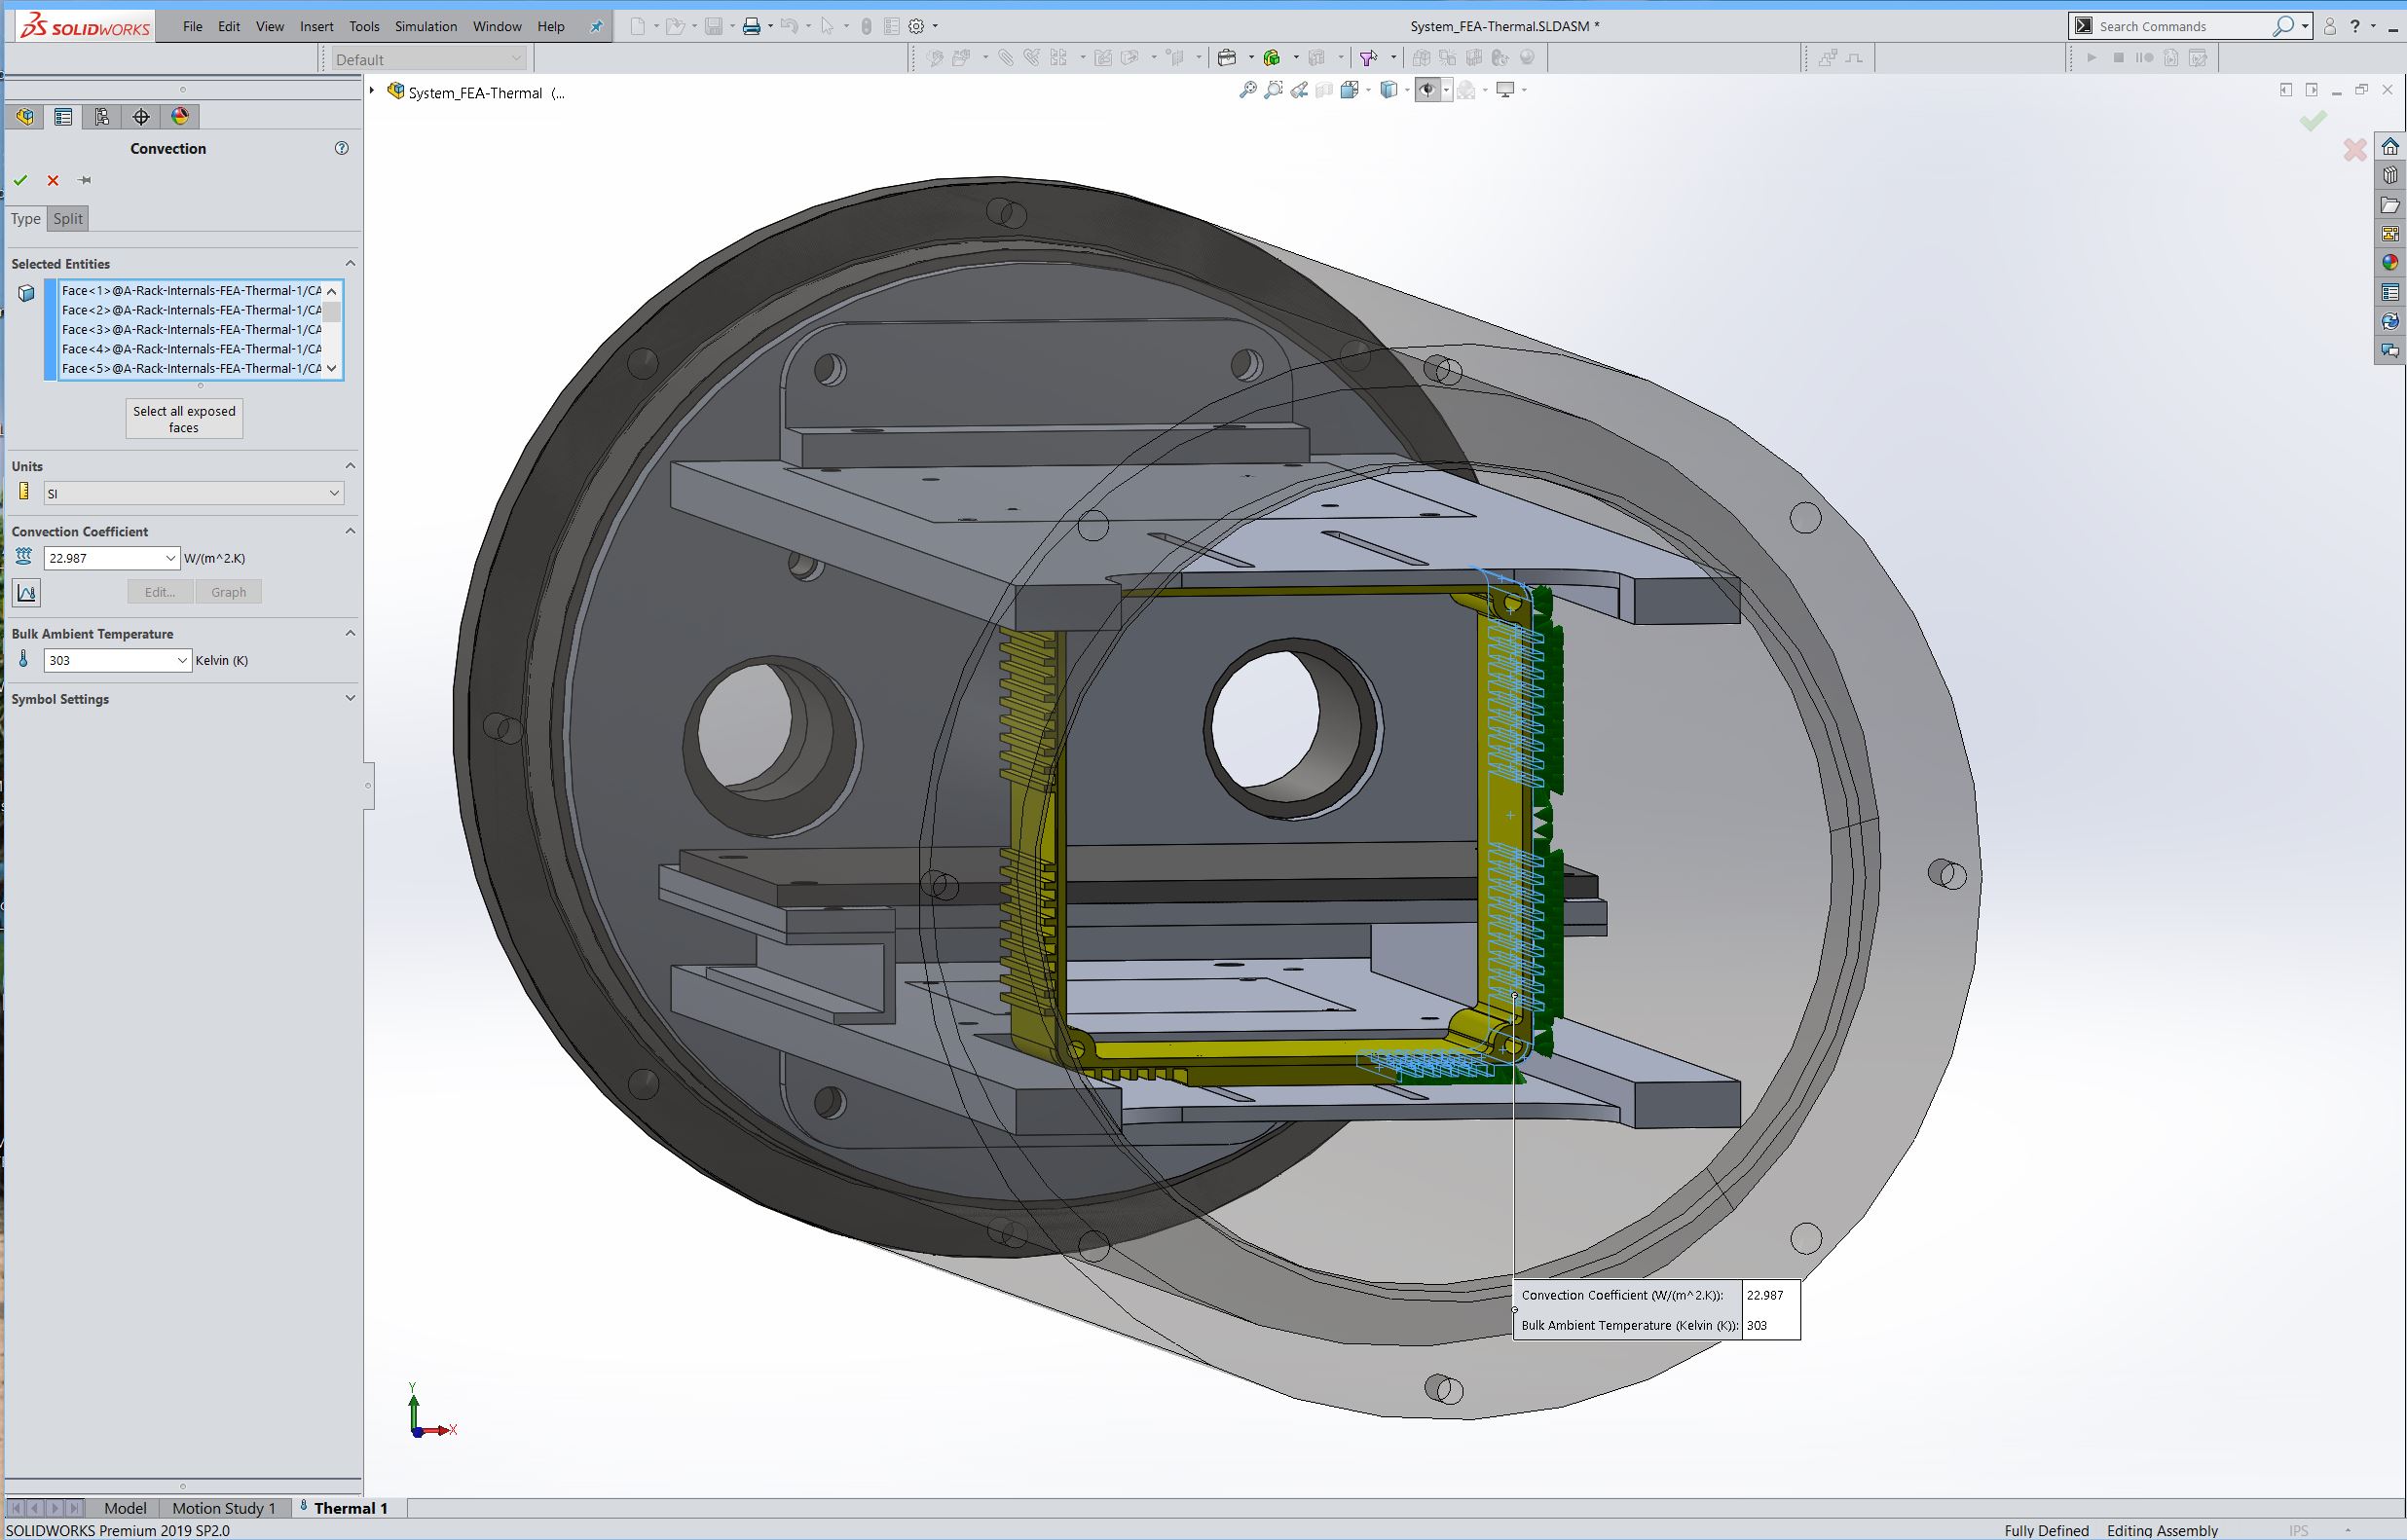
Task: Open the Insert menu
Action: (316, 27)
